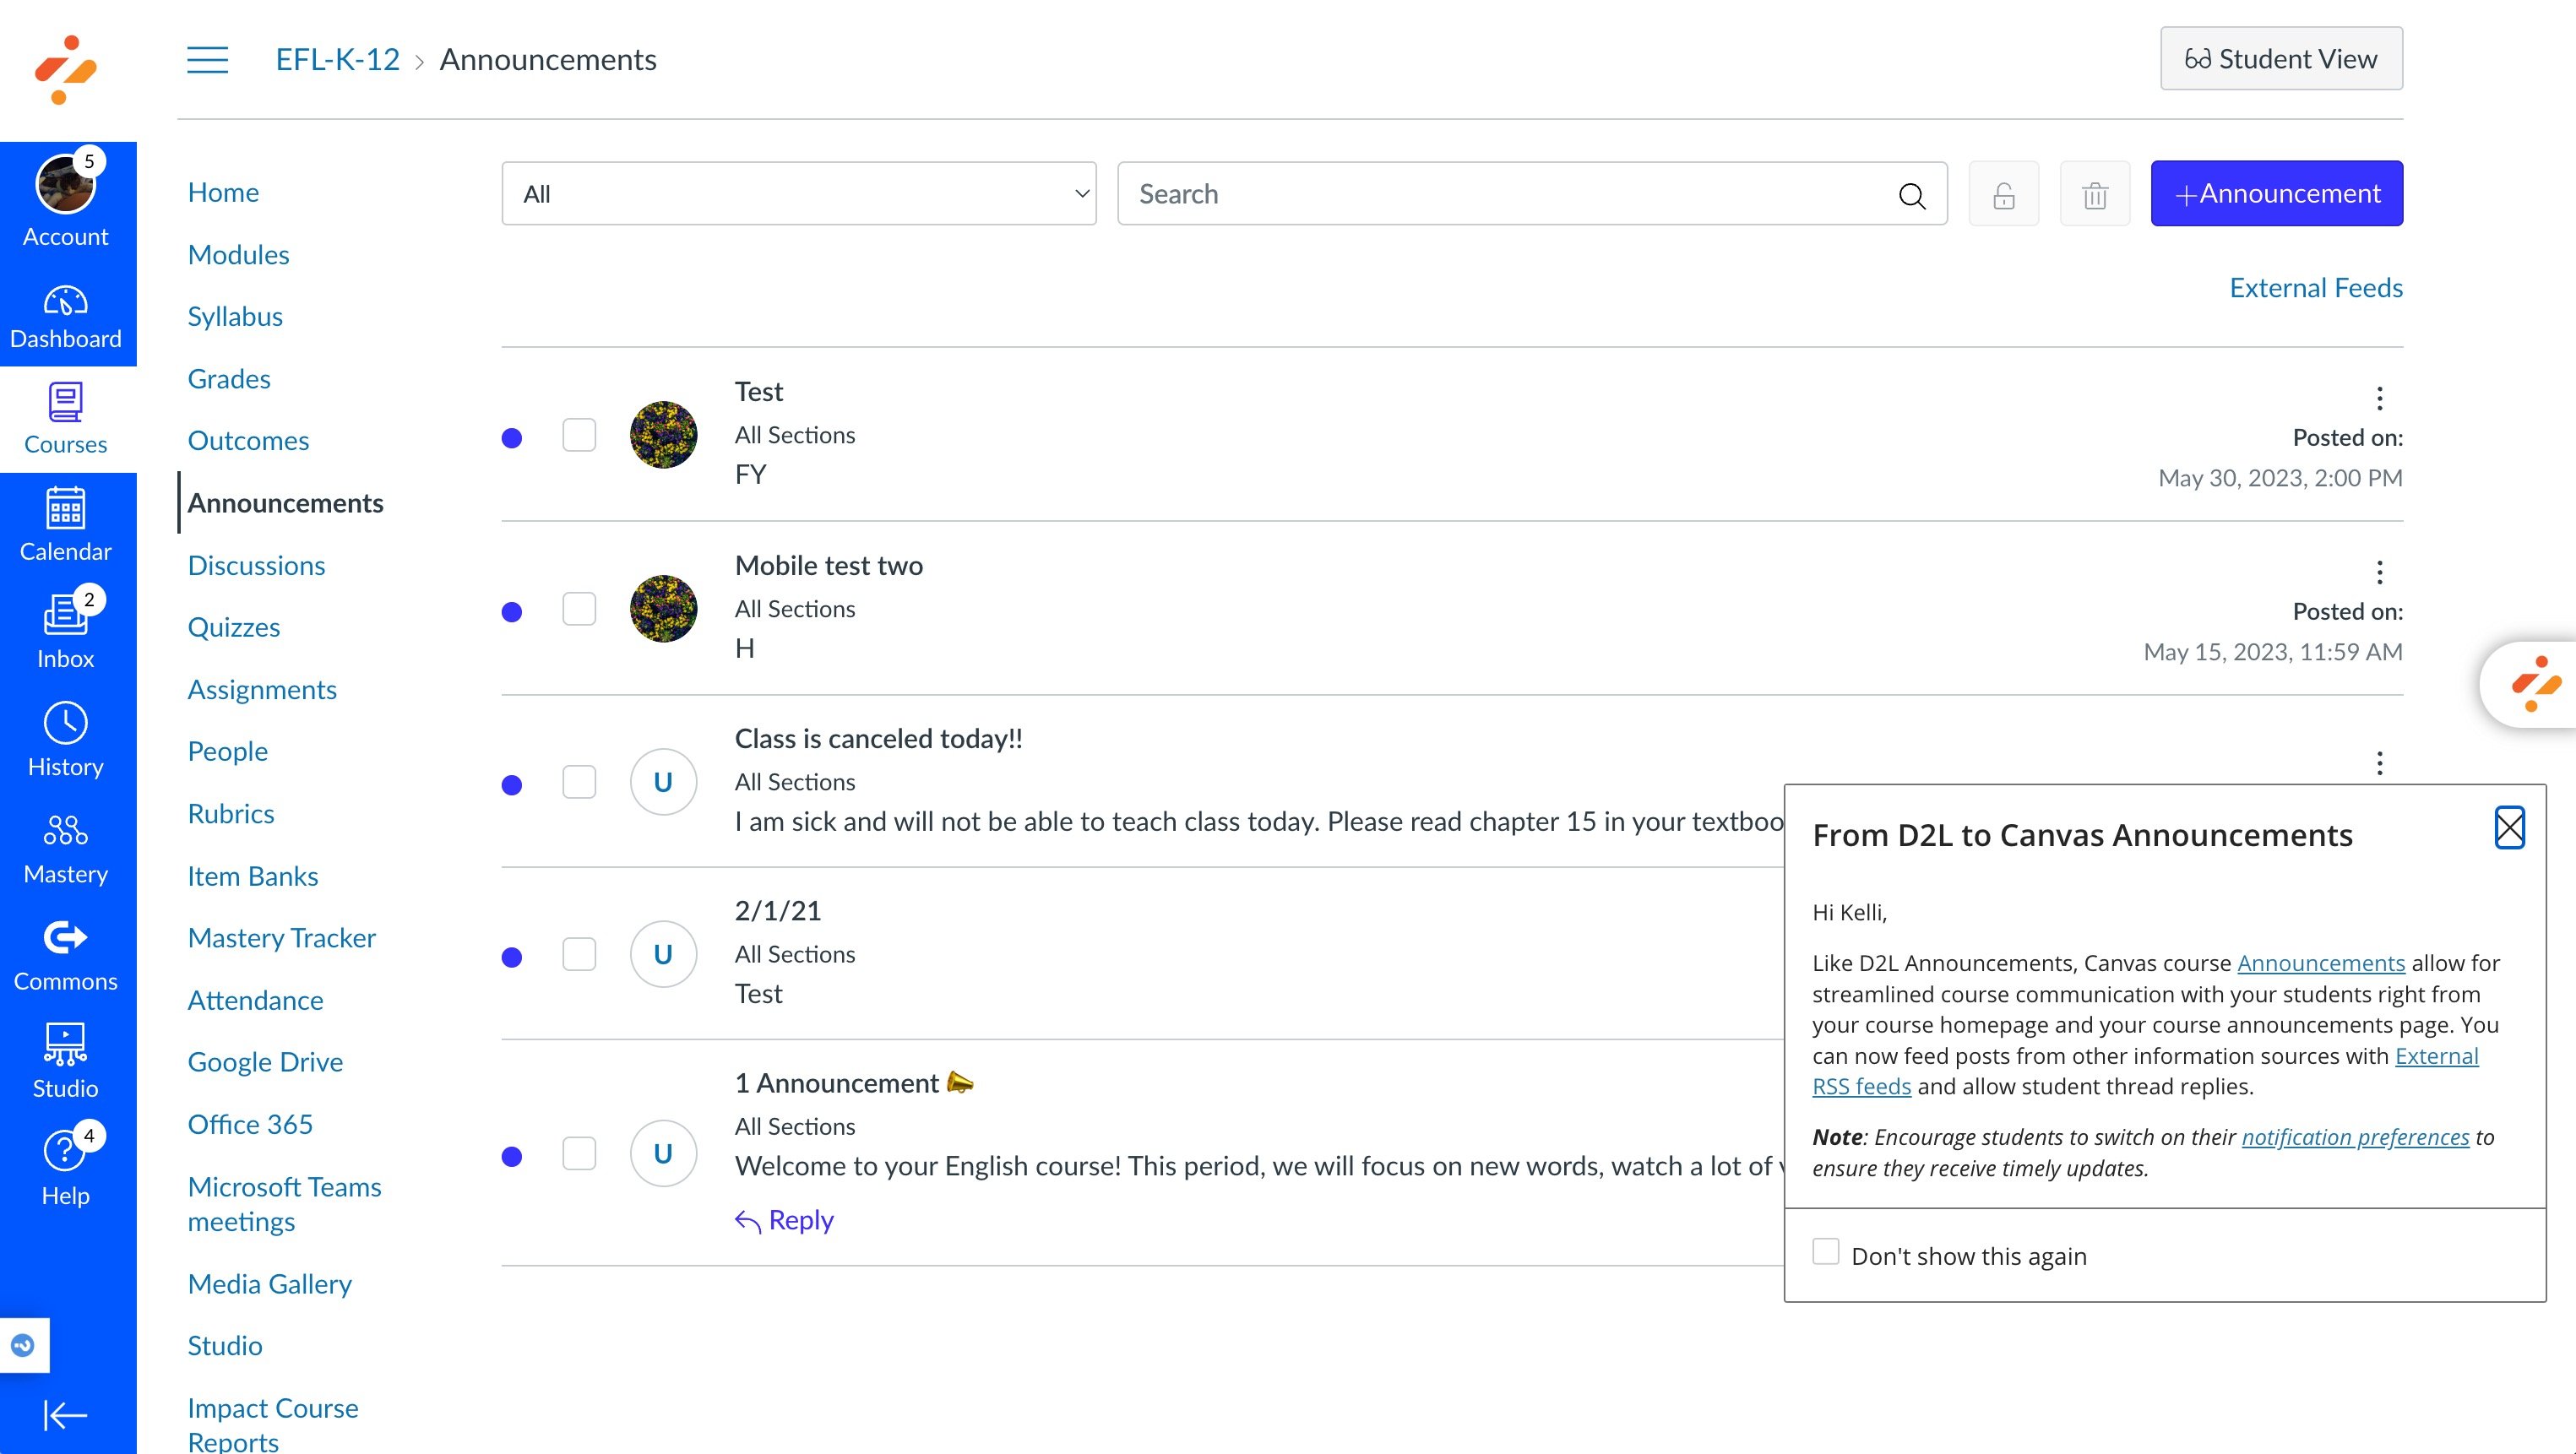Click the lock announcements icon
The image size is (2576, 1454).
click(x=2003, y=194)
